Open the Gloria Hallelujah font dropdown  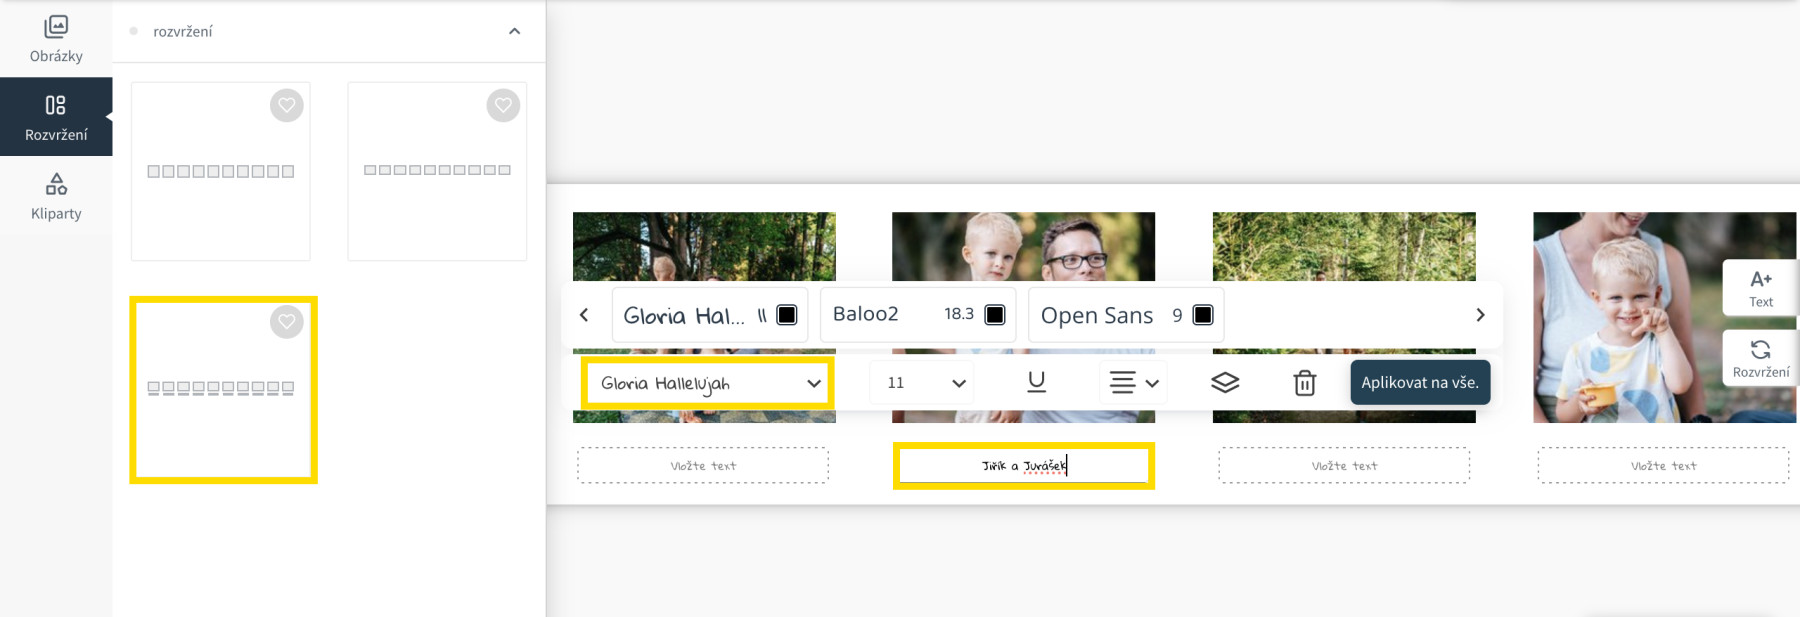coord(708,383)
